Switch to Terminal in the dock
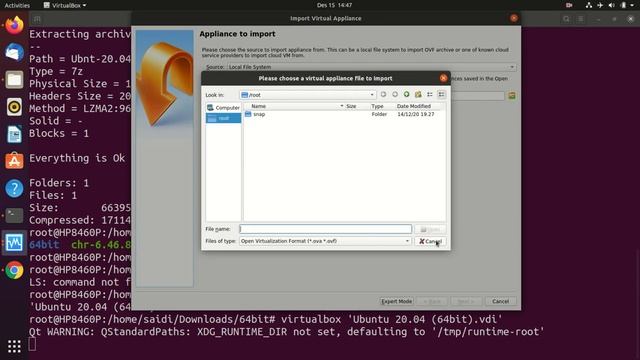 [14, 216]
